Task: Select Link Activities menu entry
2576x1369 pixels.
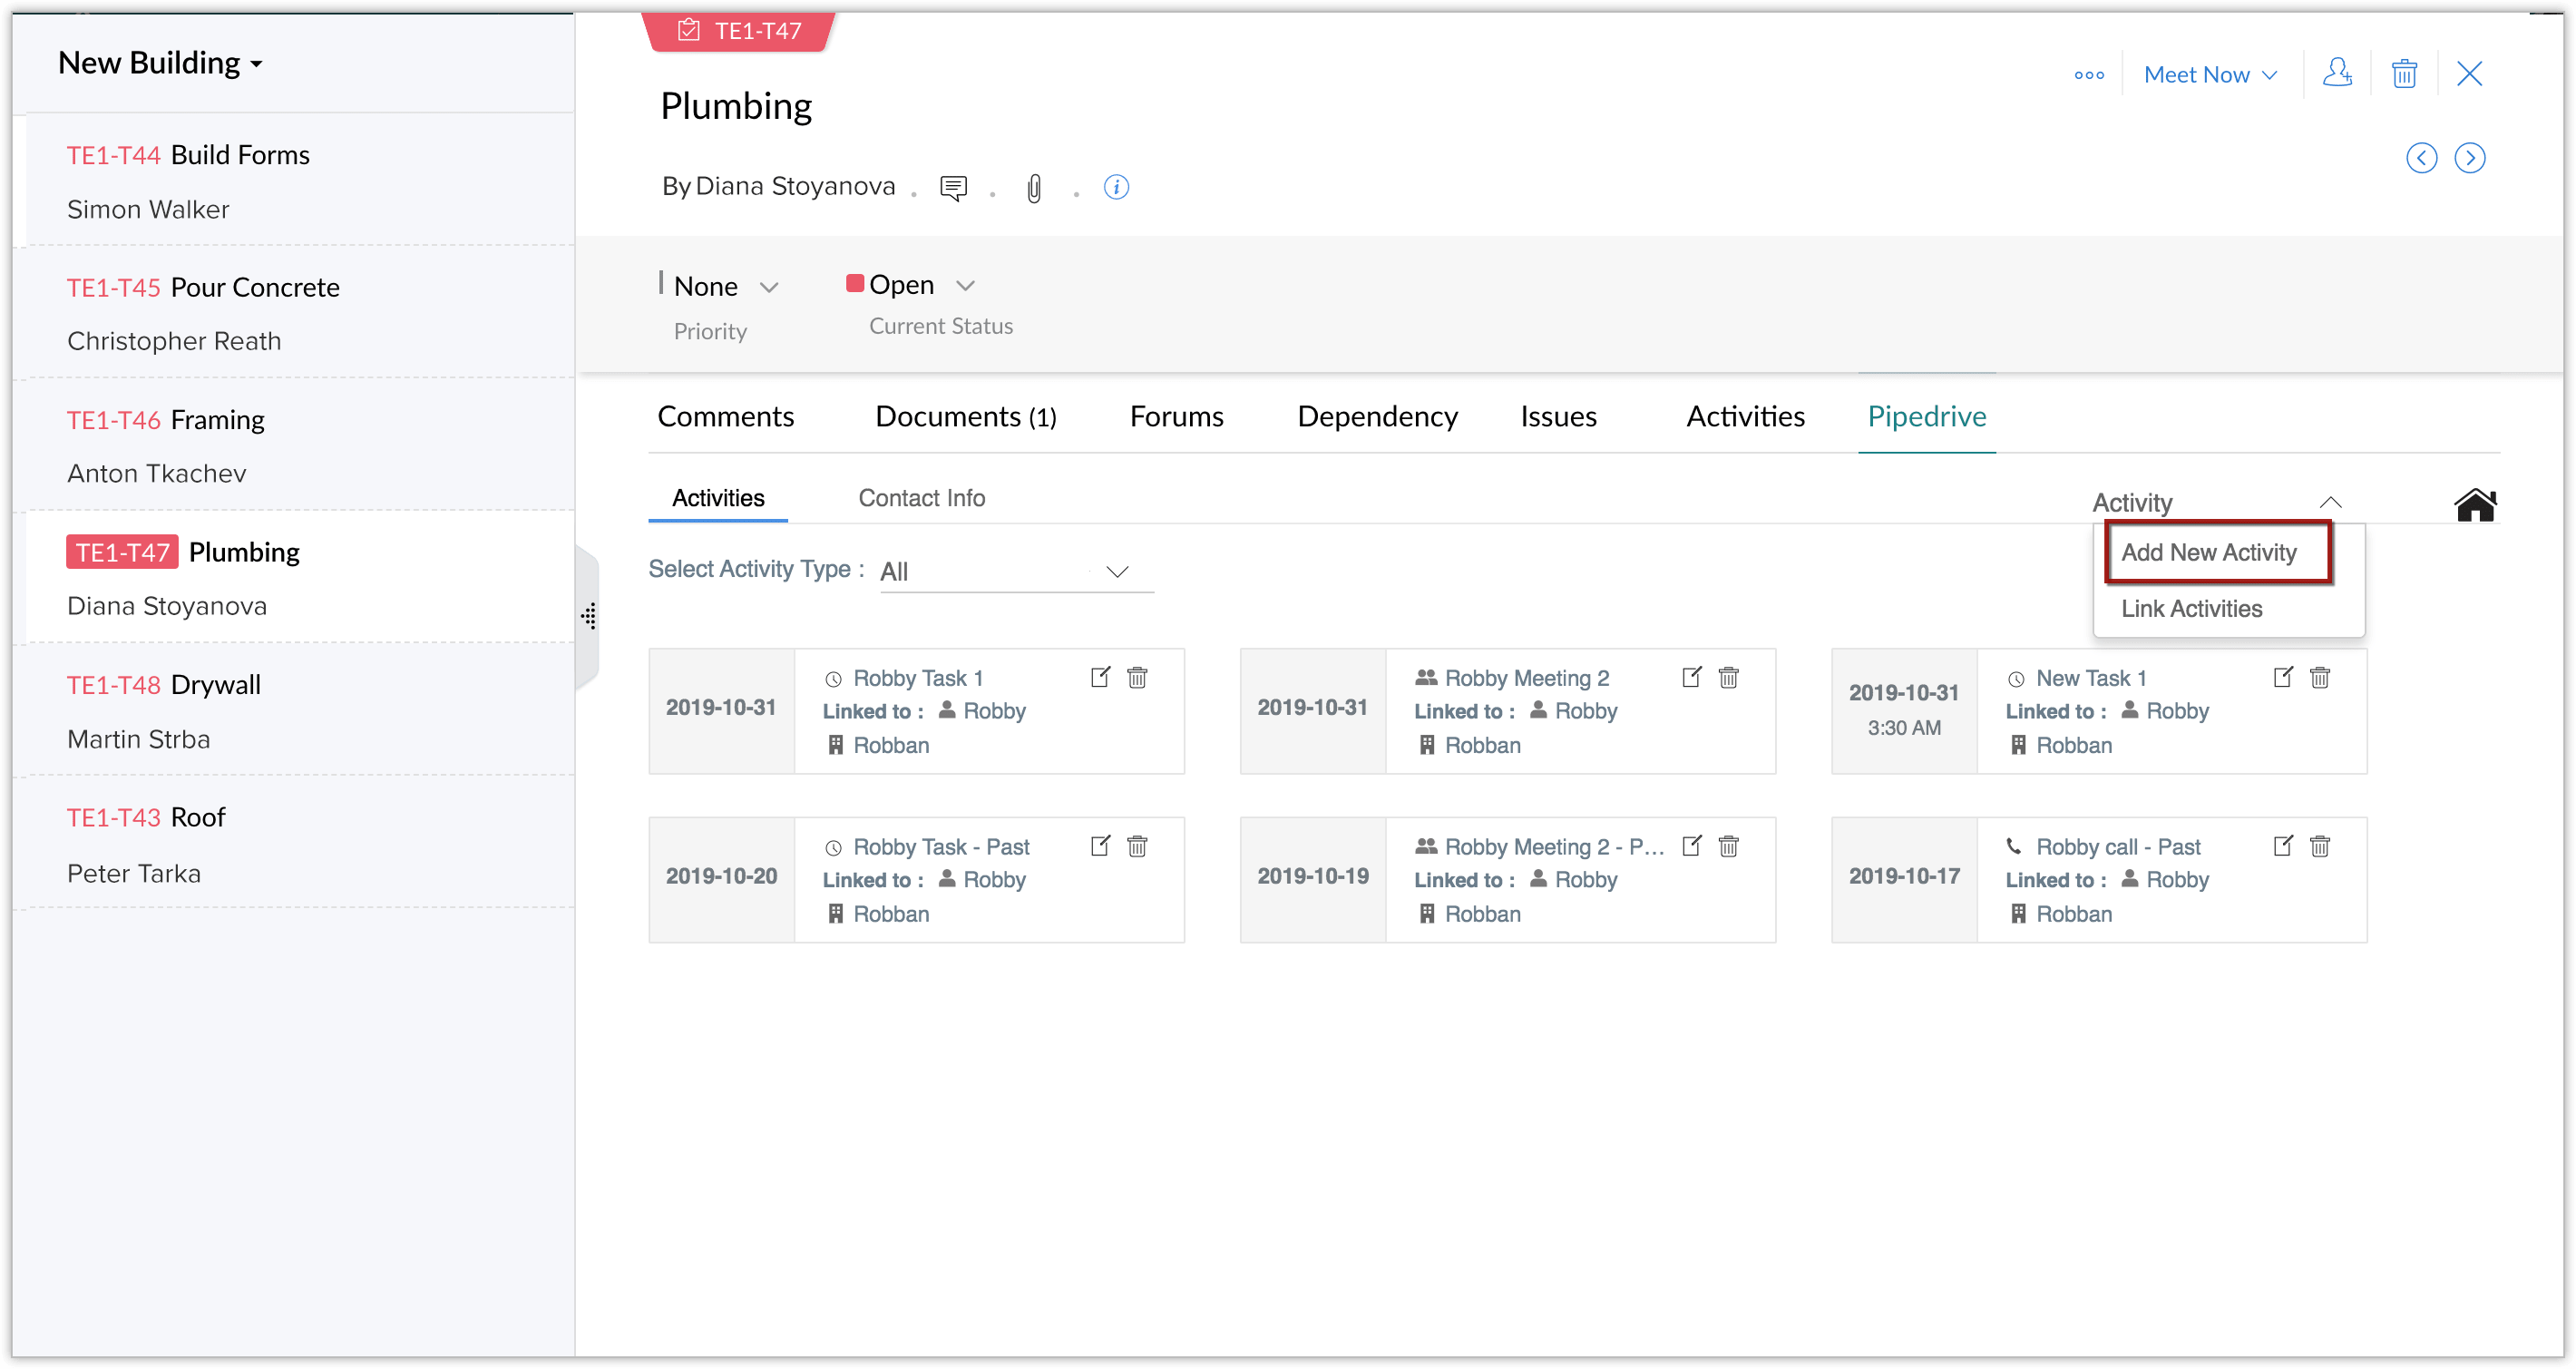Action: coord(2191,608)
